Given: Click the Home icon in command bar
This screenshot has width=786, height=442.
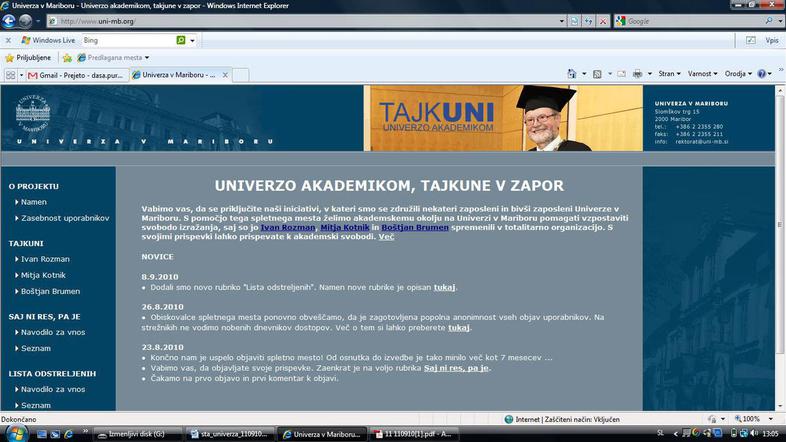Looking at the screenshot, I should [573, 74].
